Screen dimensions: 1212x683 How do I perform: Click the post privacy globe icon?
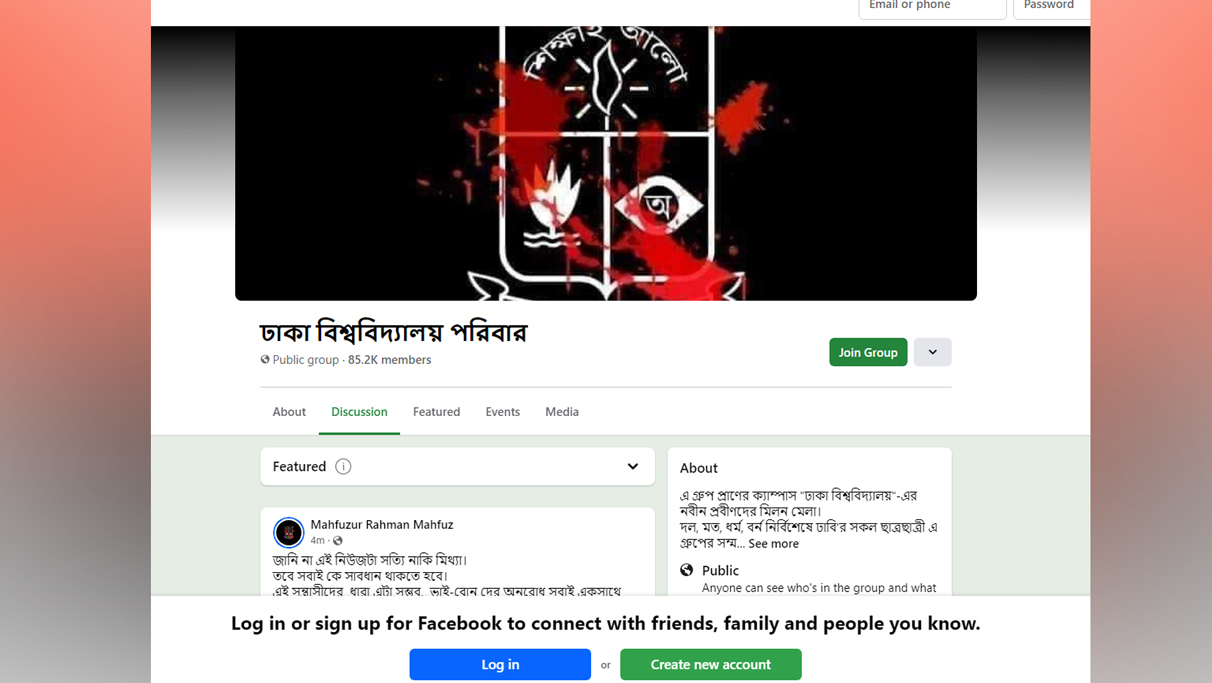pyautogui.click(x=338, y=541)
